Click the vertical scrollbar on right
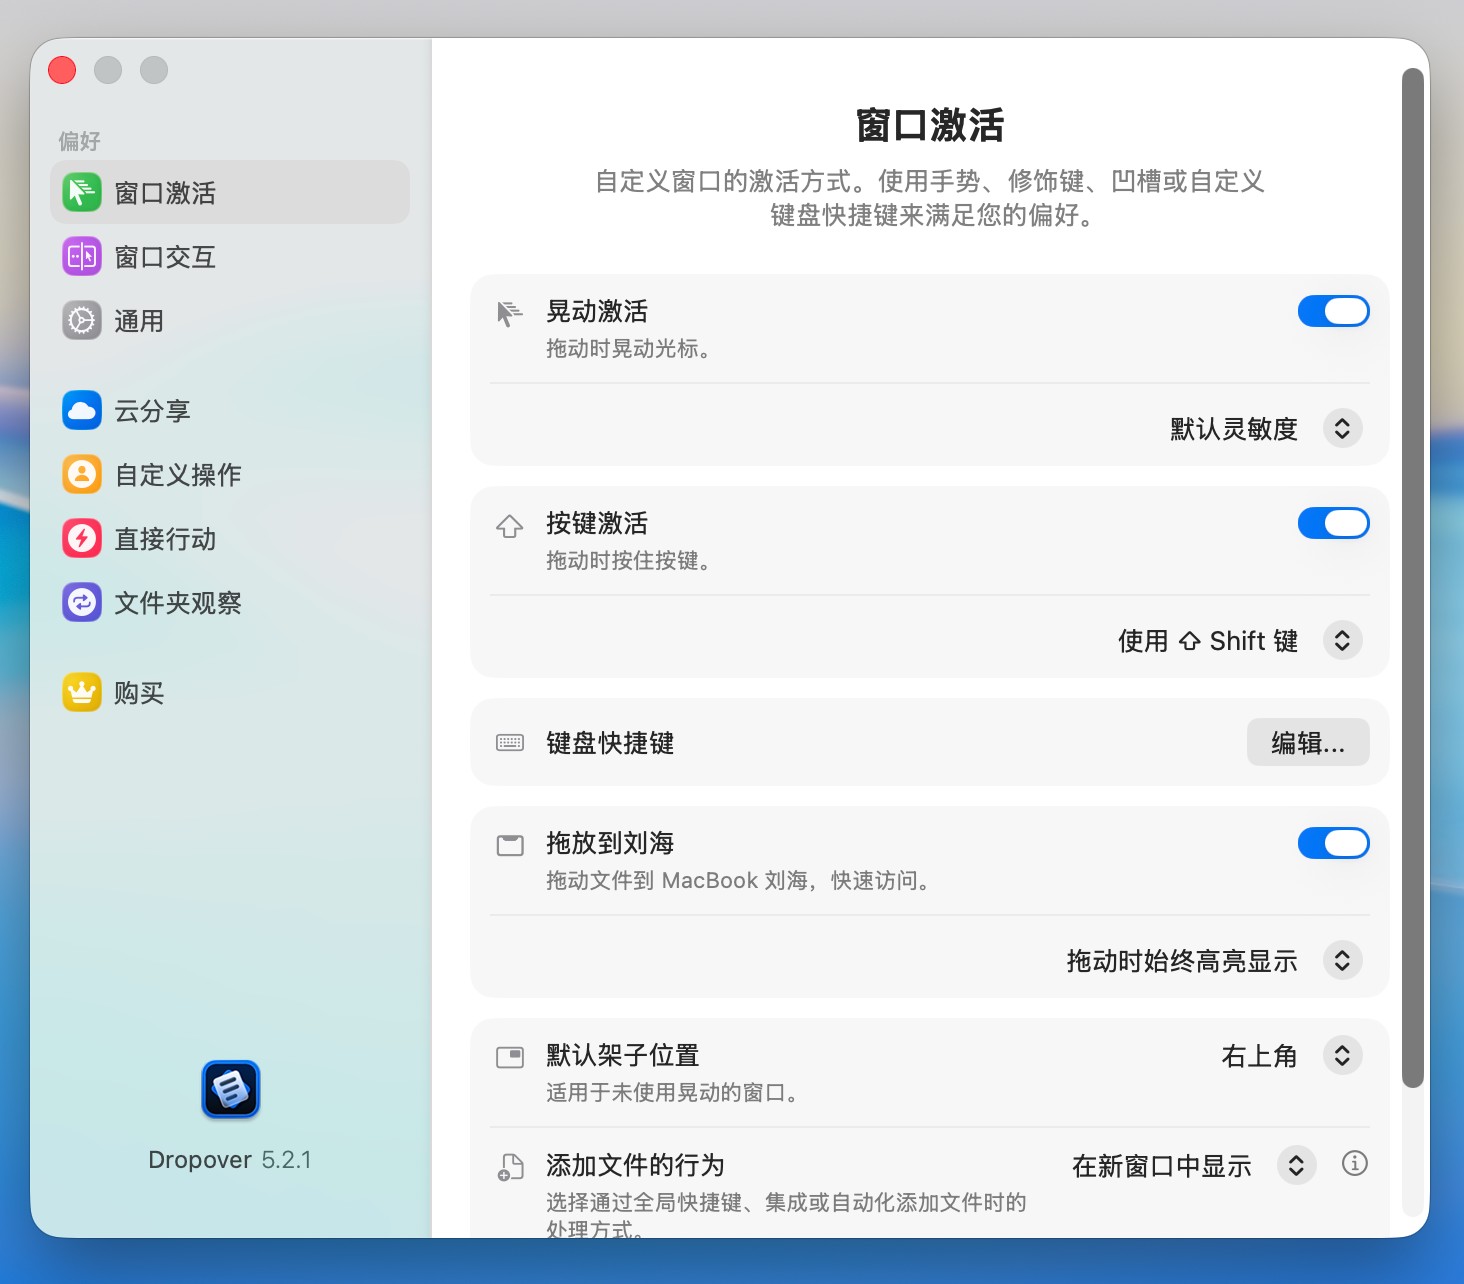Screen dimensions: 1464x1284 click(x=1412, y=578)
